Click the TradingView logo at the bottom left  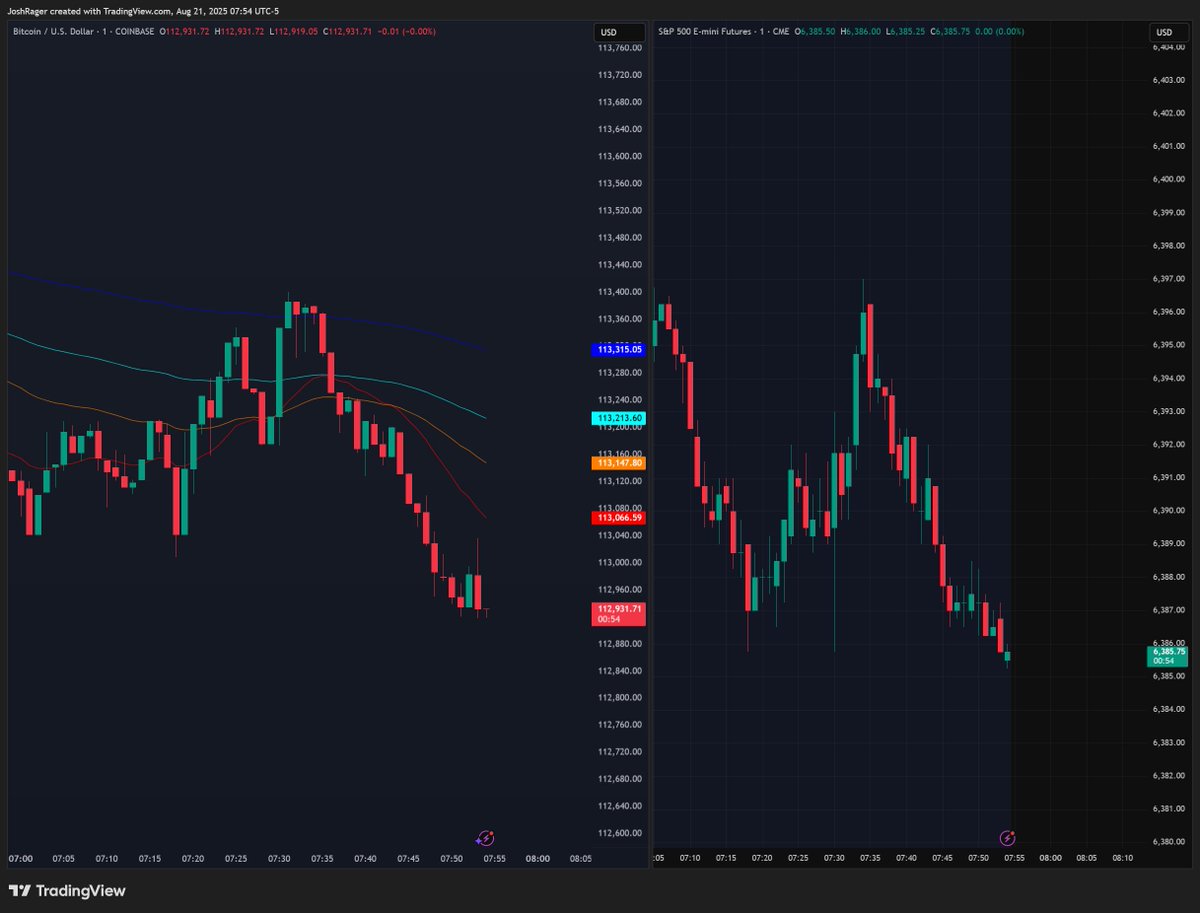point(67,890)
